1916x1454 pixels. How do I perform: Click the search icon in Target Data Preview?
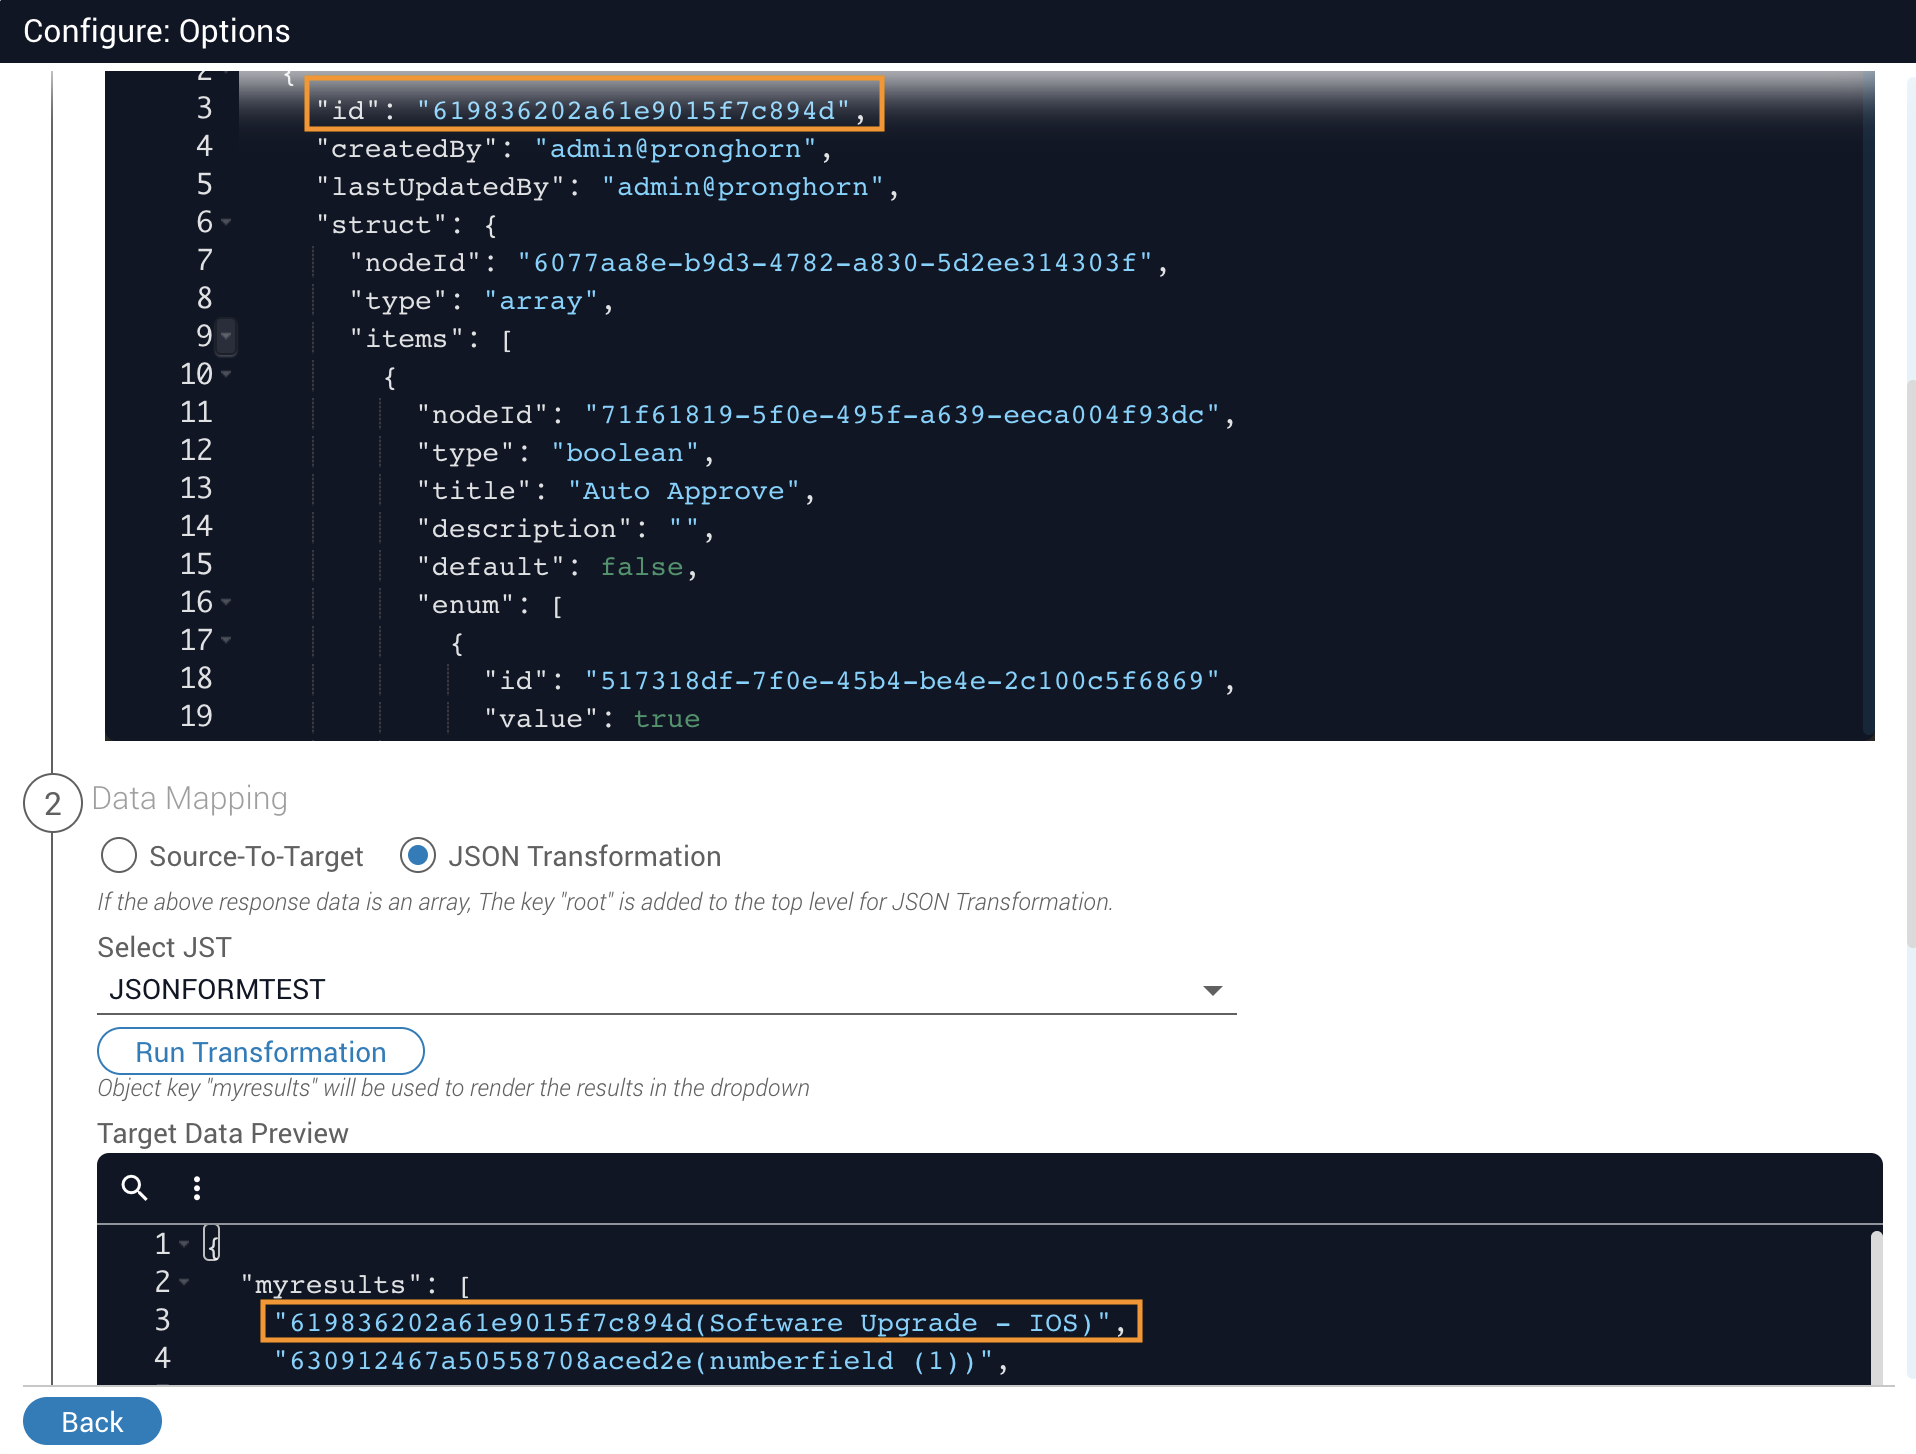coord(134,1187)
